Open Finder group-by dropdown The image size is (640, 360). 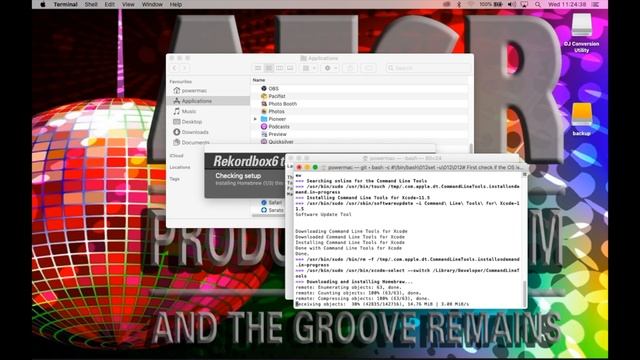coord(309,68)
